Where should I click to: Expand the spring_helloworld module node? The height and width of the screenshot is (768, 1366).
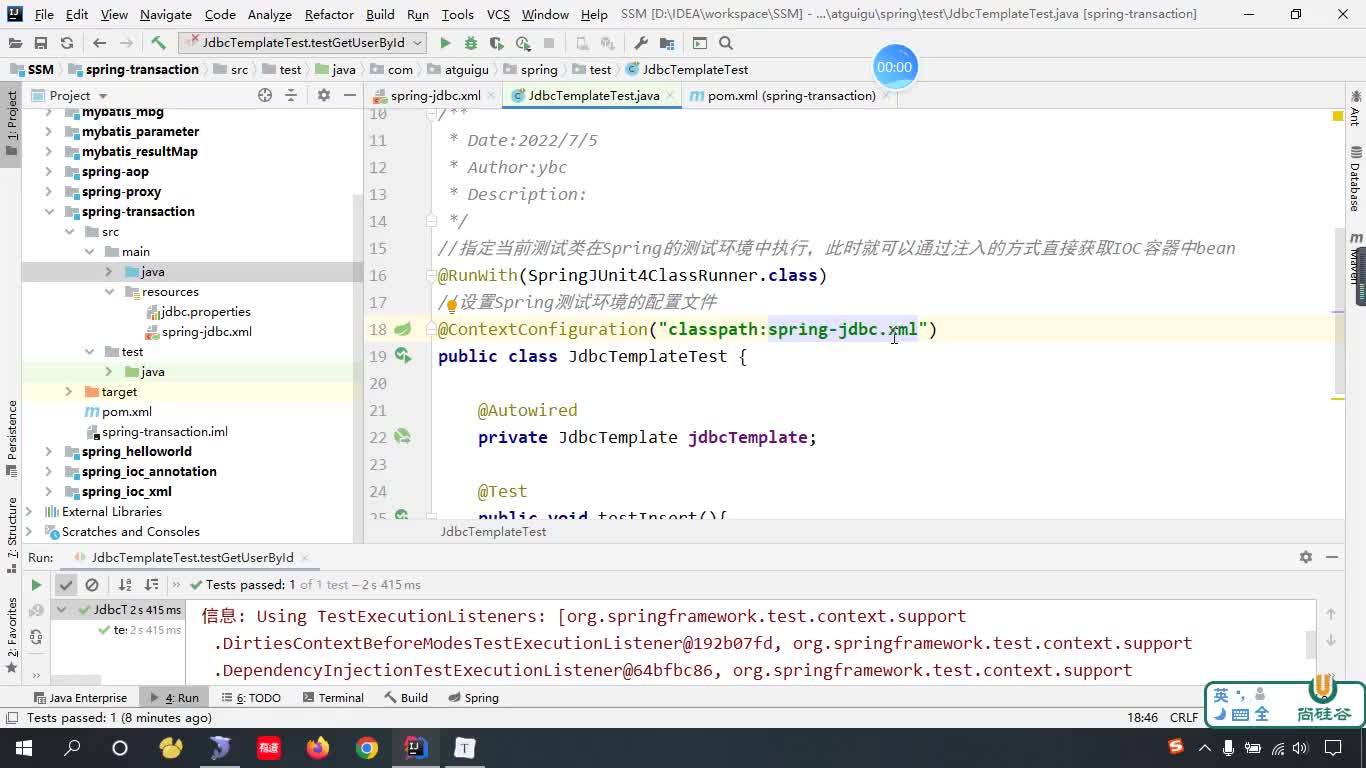click(x=49, y=452)
